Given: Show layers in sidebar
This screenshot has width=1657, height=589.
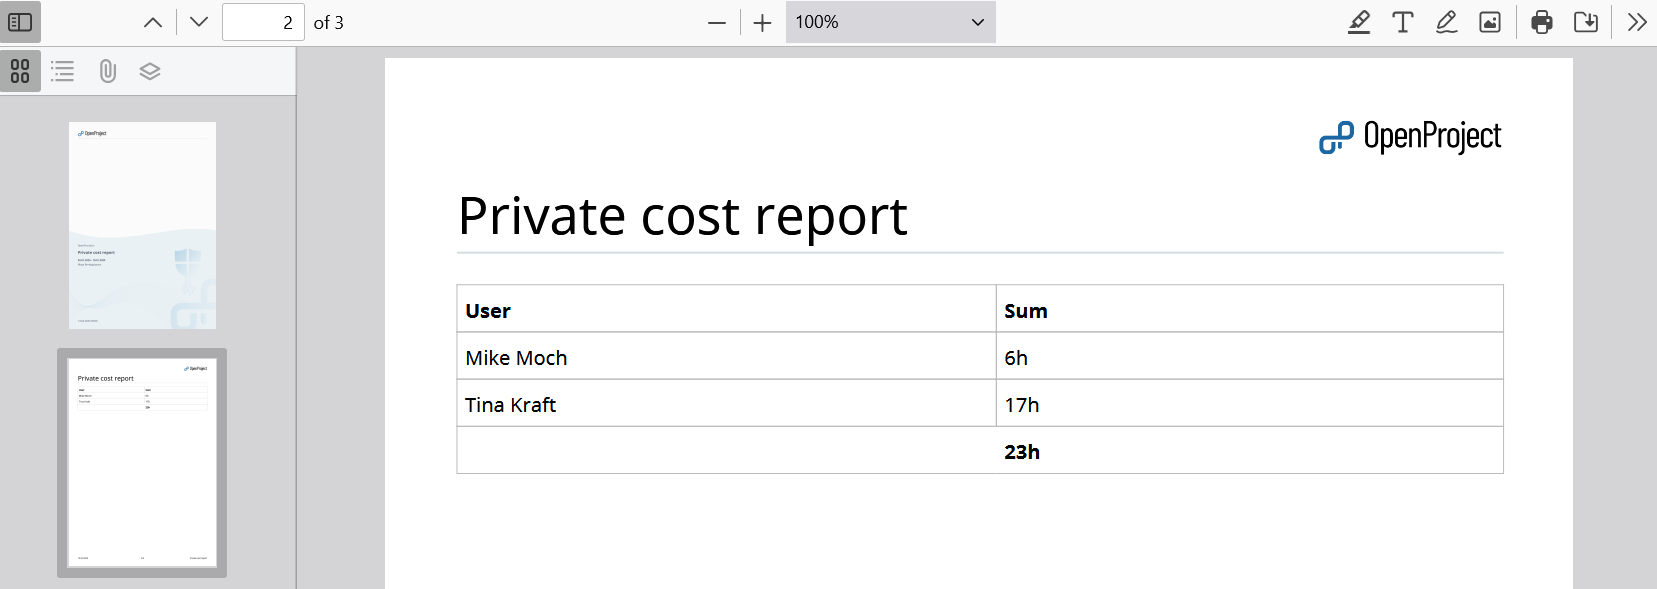Looking at the screenshot, I should click(150, 71).
